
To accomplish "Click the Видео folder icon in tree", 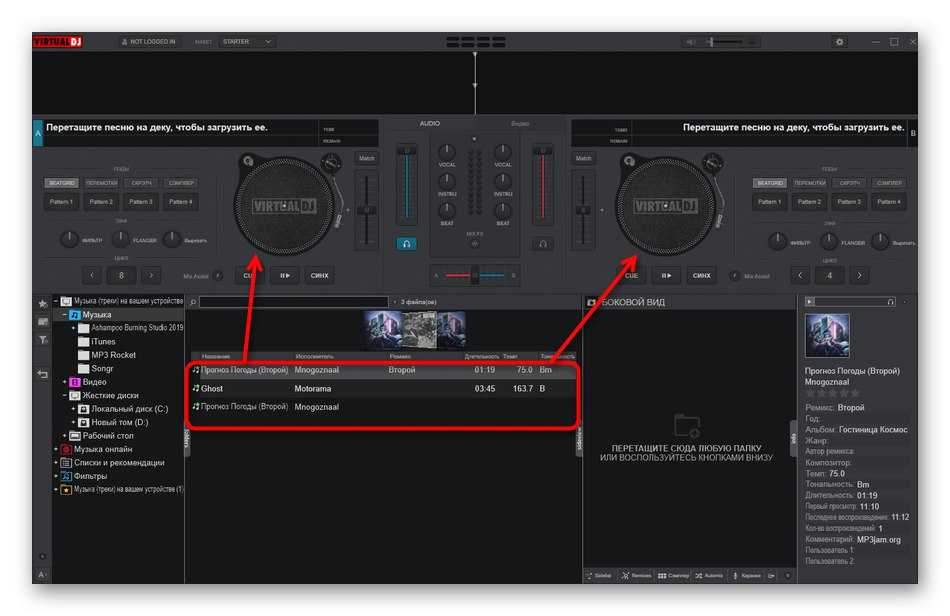I will click(75, 382).
